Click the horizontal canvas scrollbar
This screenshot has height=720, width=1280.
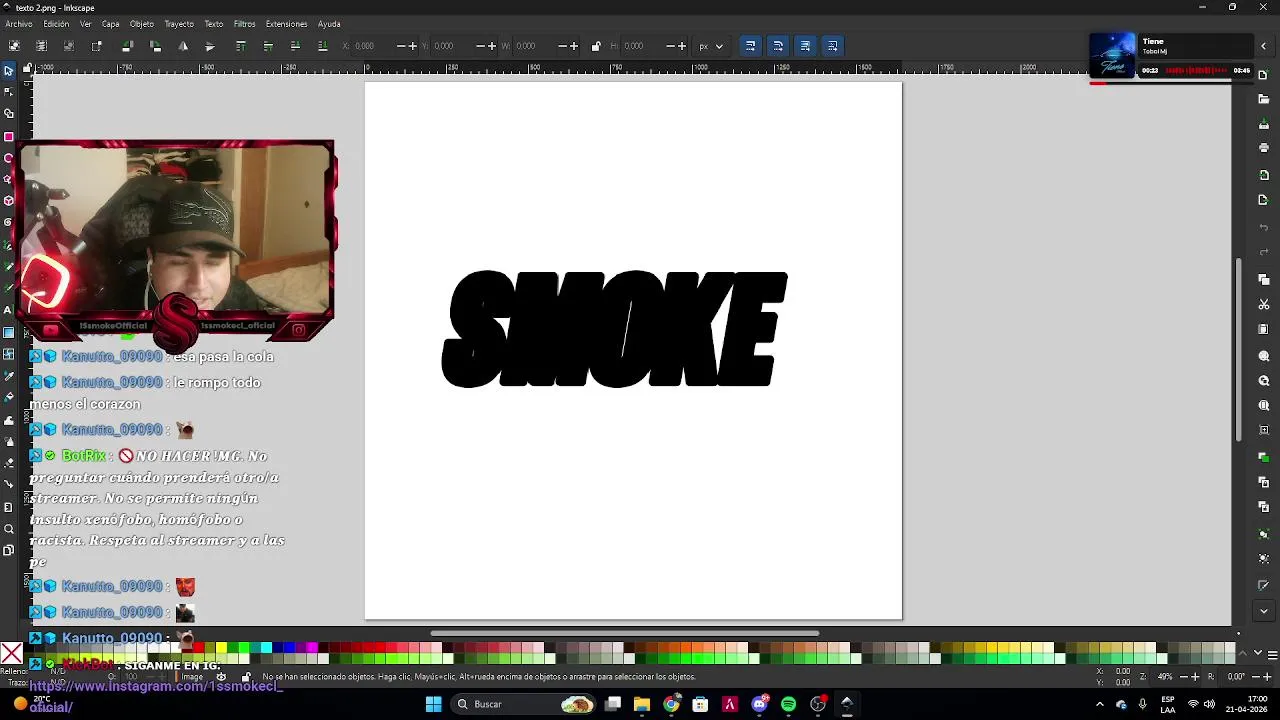coord(625,633)
